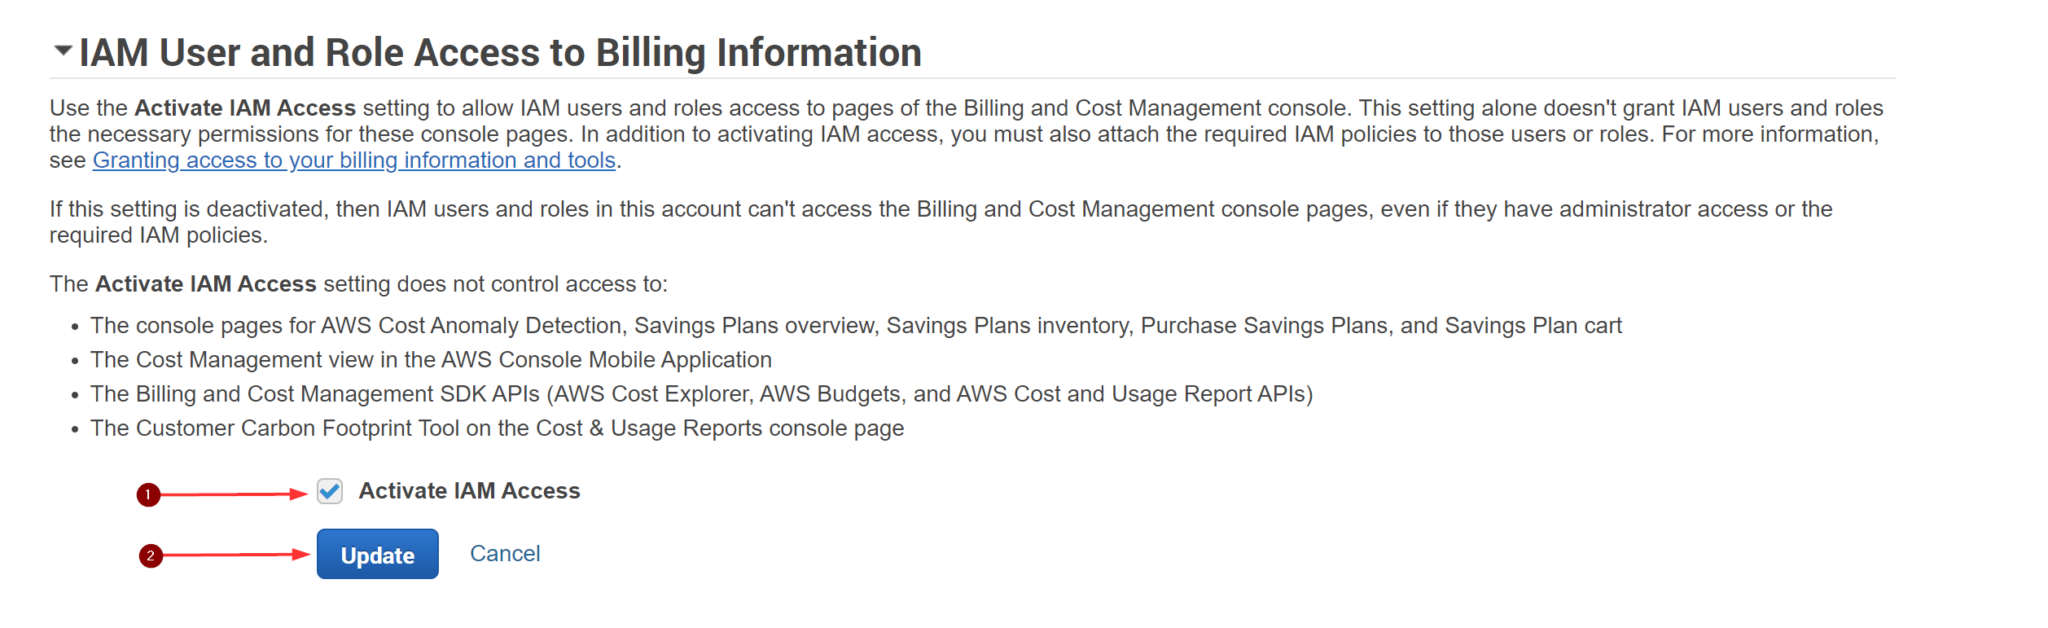Click the red annotation marker numbered 1
Image resolution: width=2048 pixels, height=628 pixels.
150,493
